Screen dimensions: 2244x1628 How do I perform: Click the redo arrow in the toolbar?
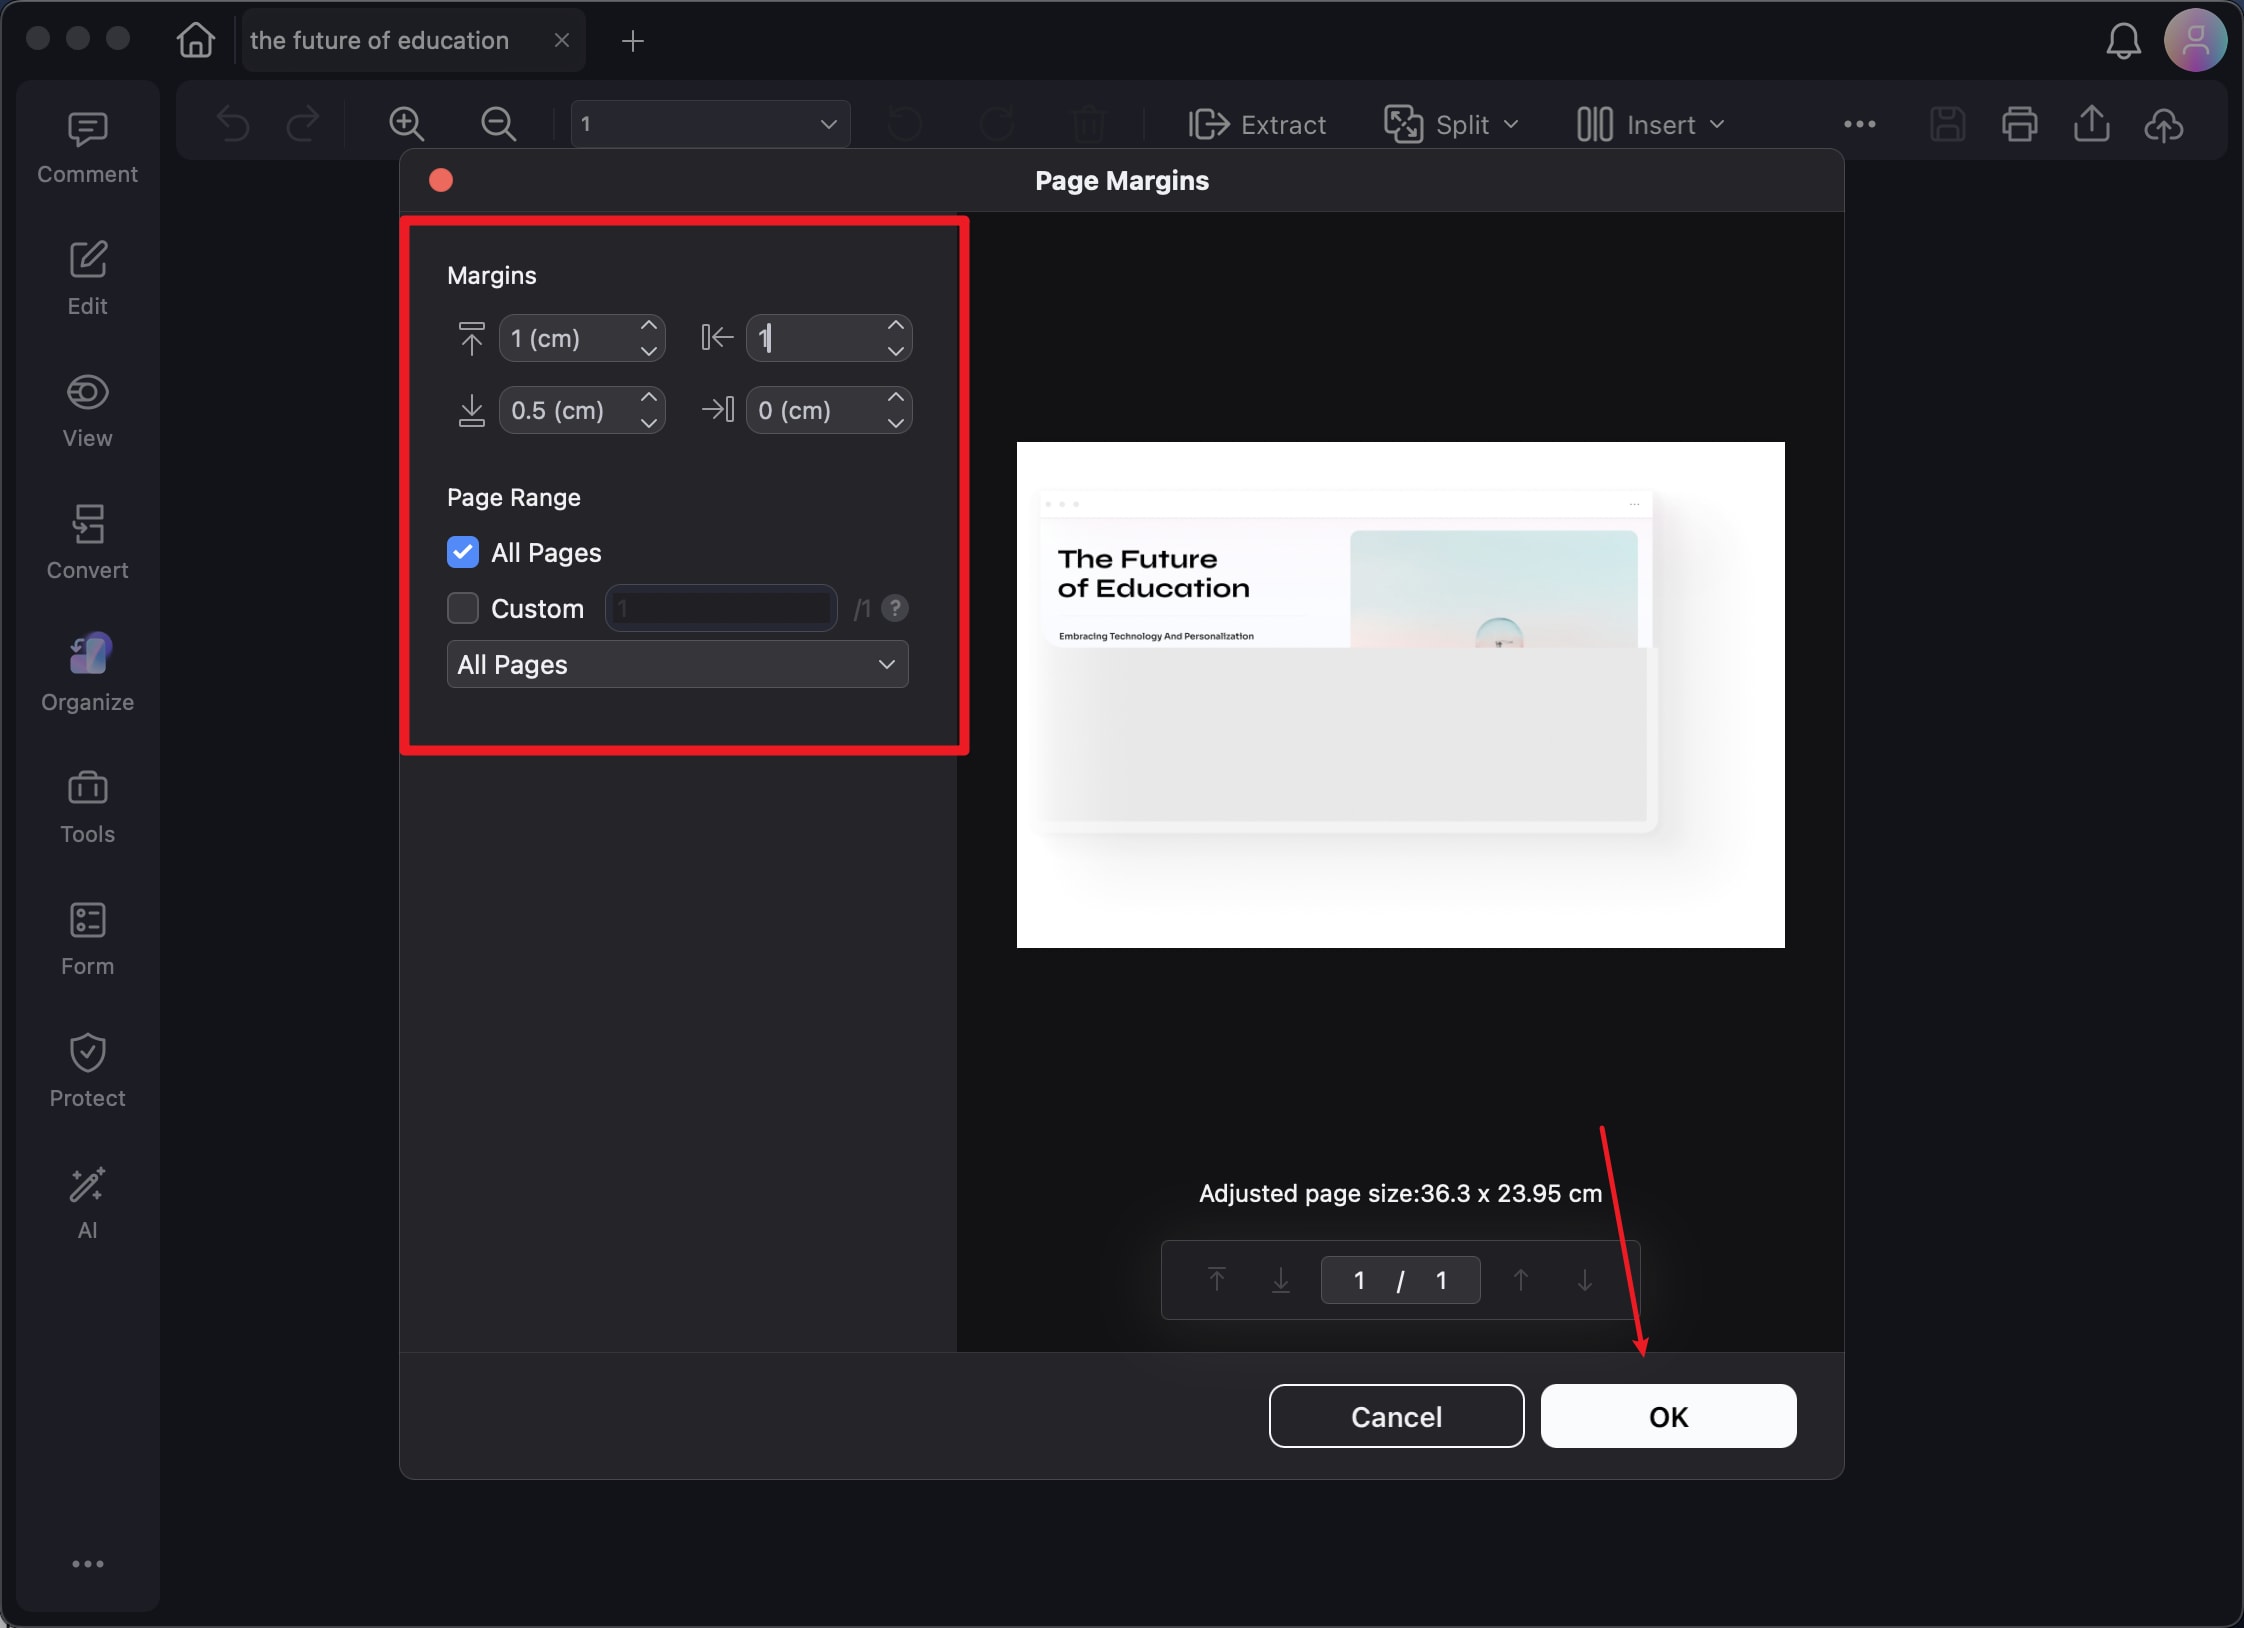click(303, 124)
